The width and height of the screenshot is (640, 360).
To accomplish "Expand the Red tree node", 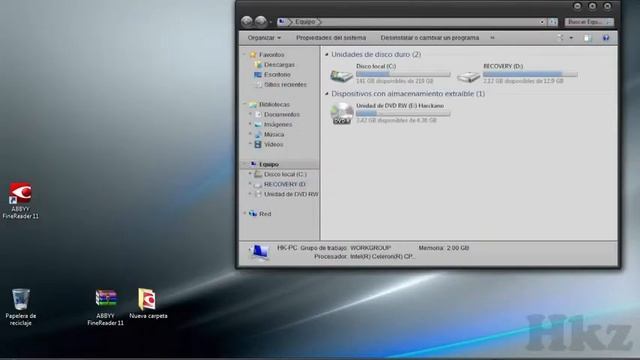I will (245, 213).
